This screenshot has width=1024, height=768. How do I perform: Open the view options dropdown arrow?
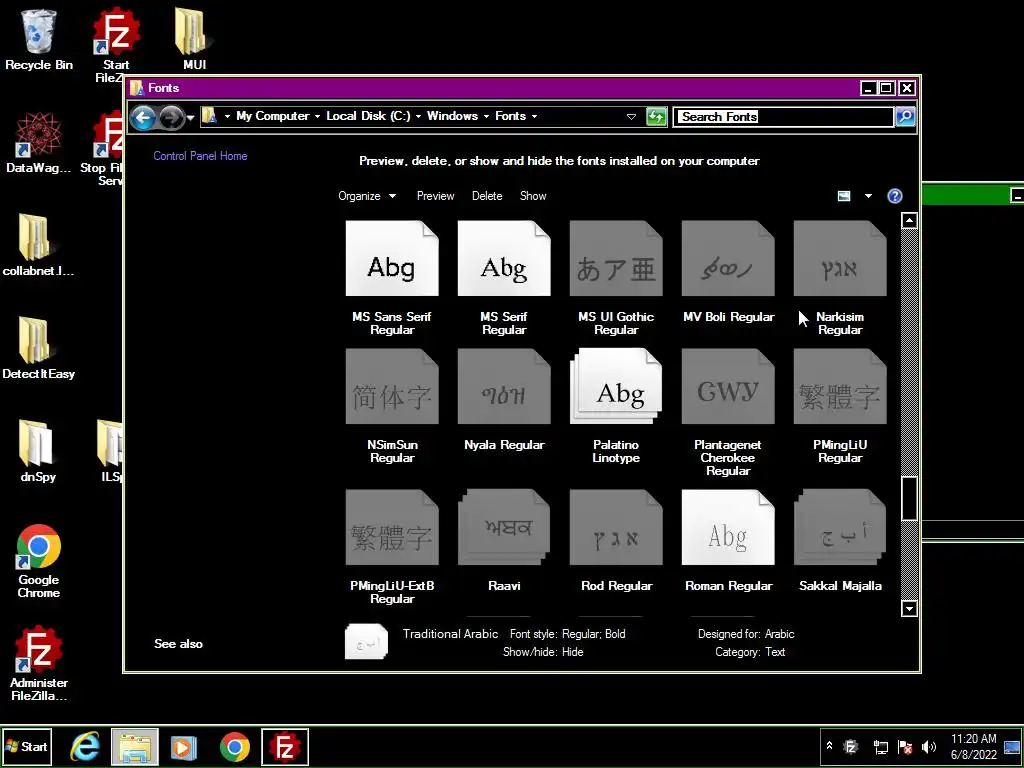click(868, 196)
